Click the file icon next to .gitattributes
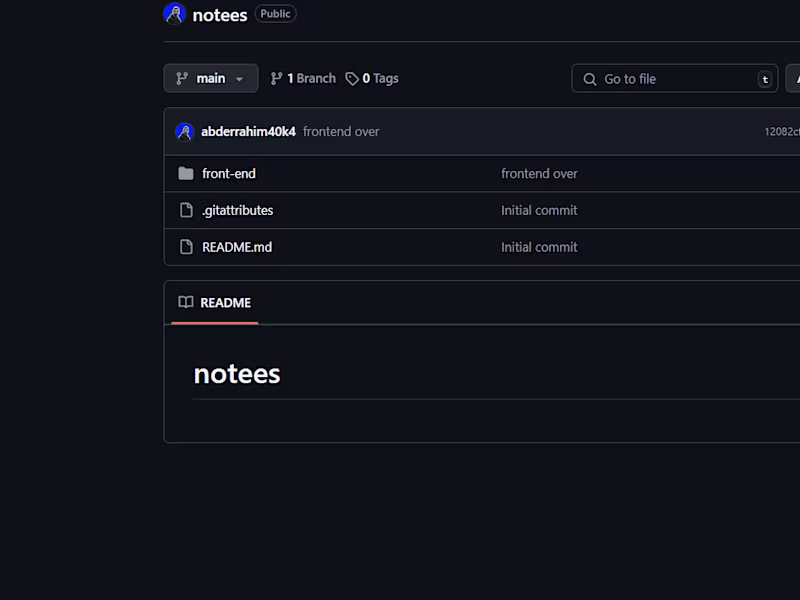 point(187,210)
